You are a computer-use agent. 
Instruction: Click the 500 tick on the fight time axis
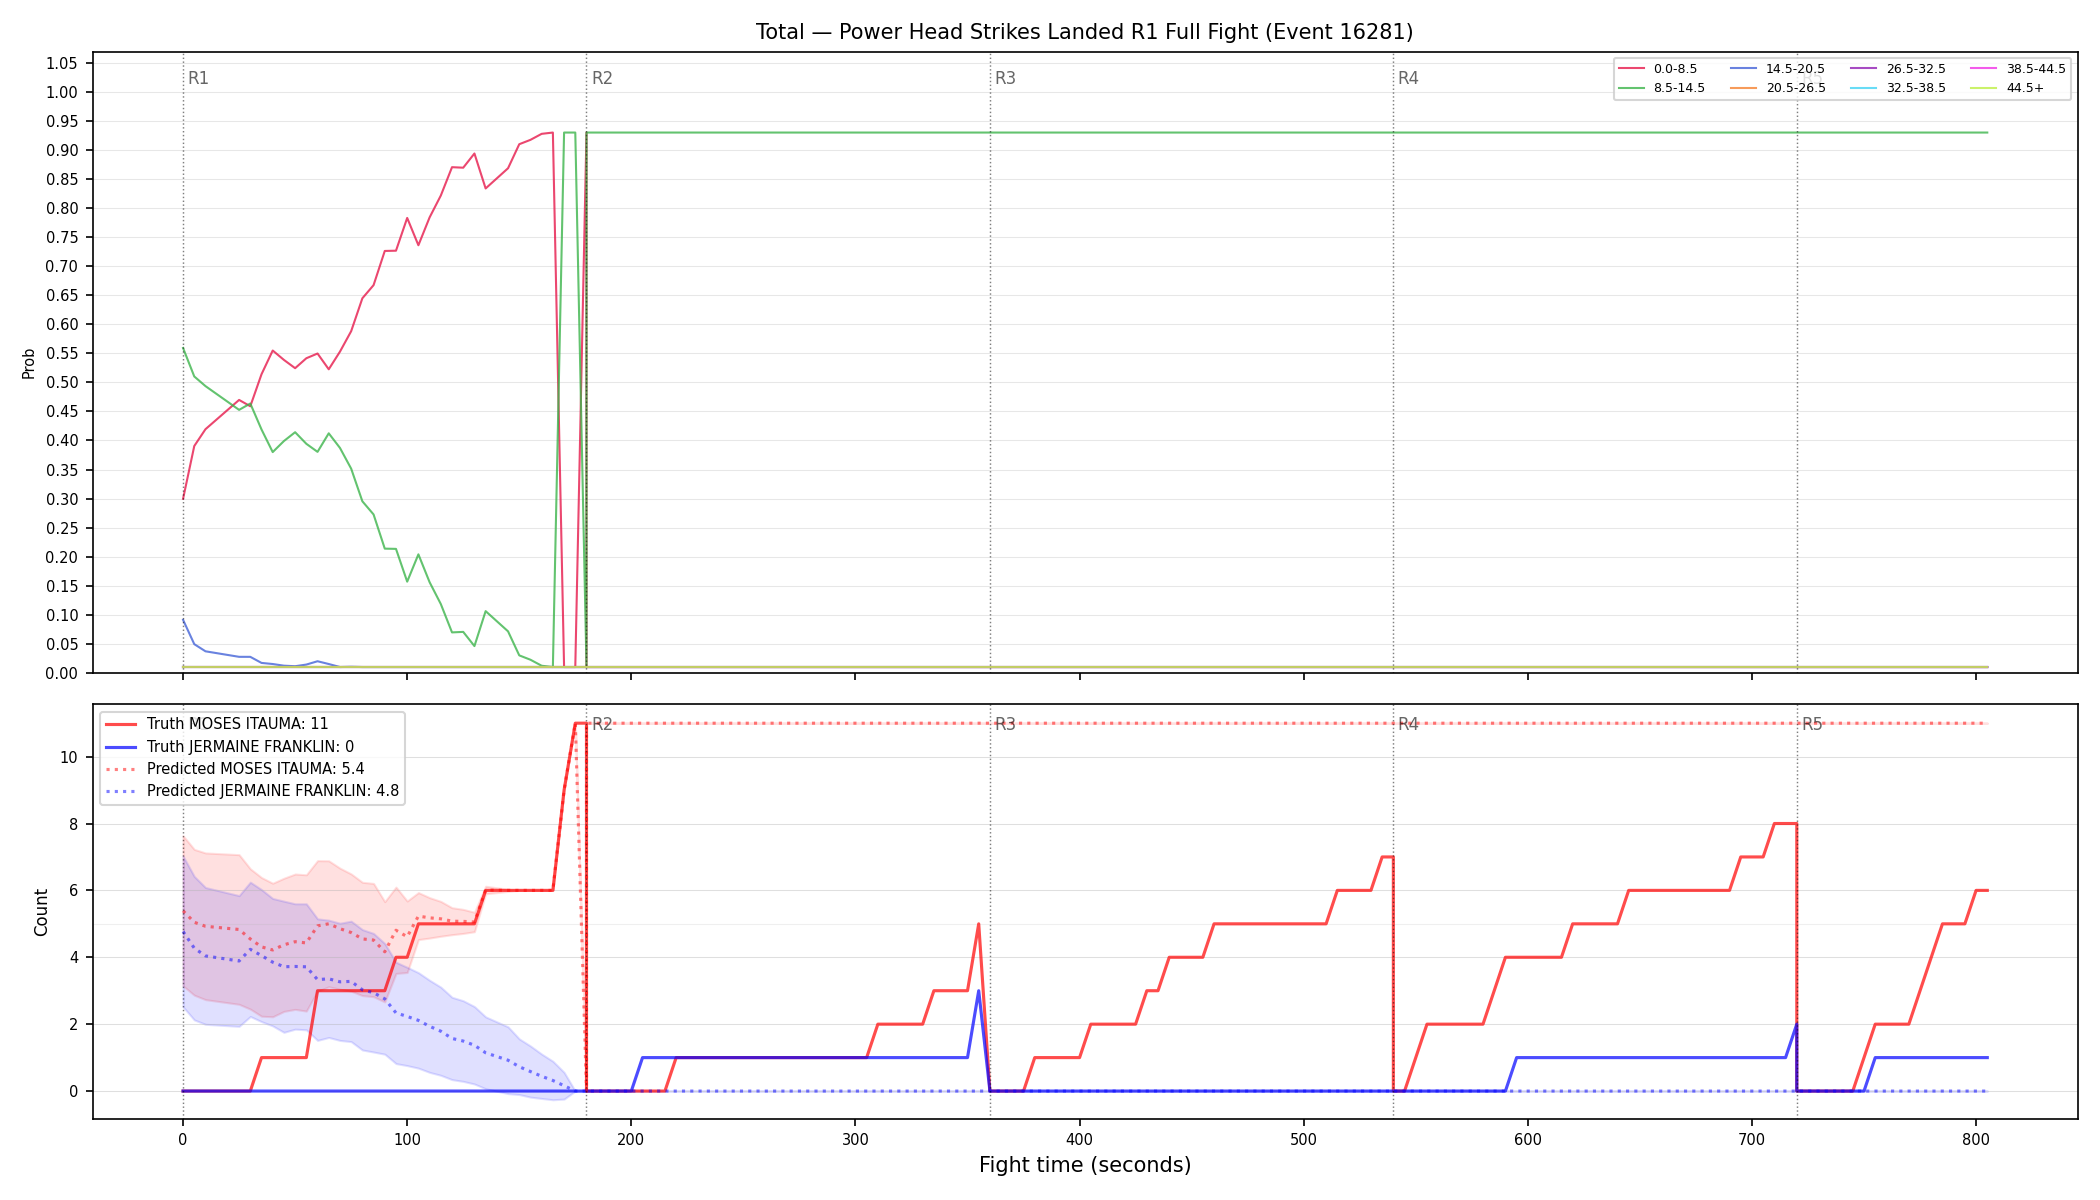click(x=1303, y=1139)
